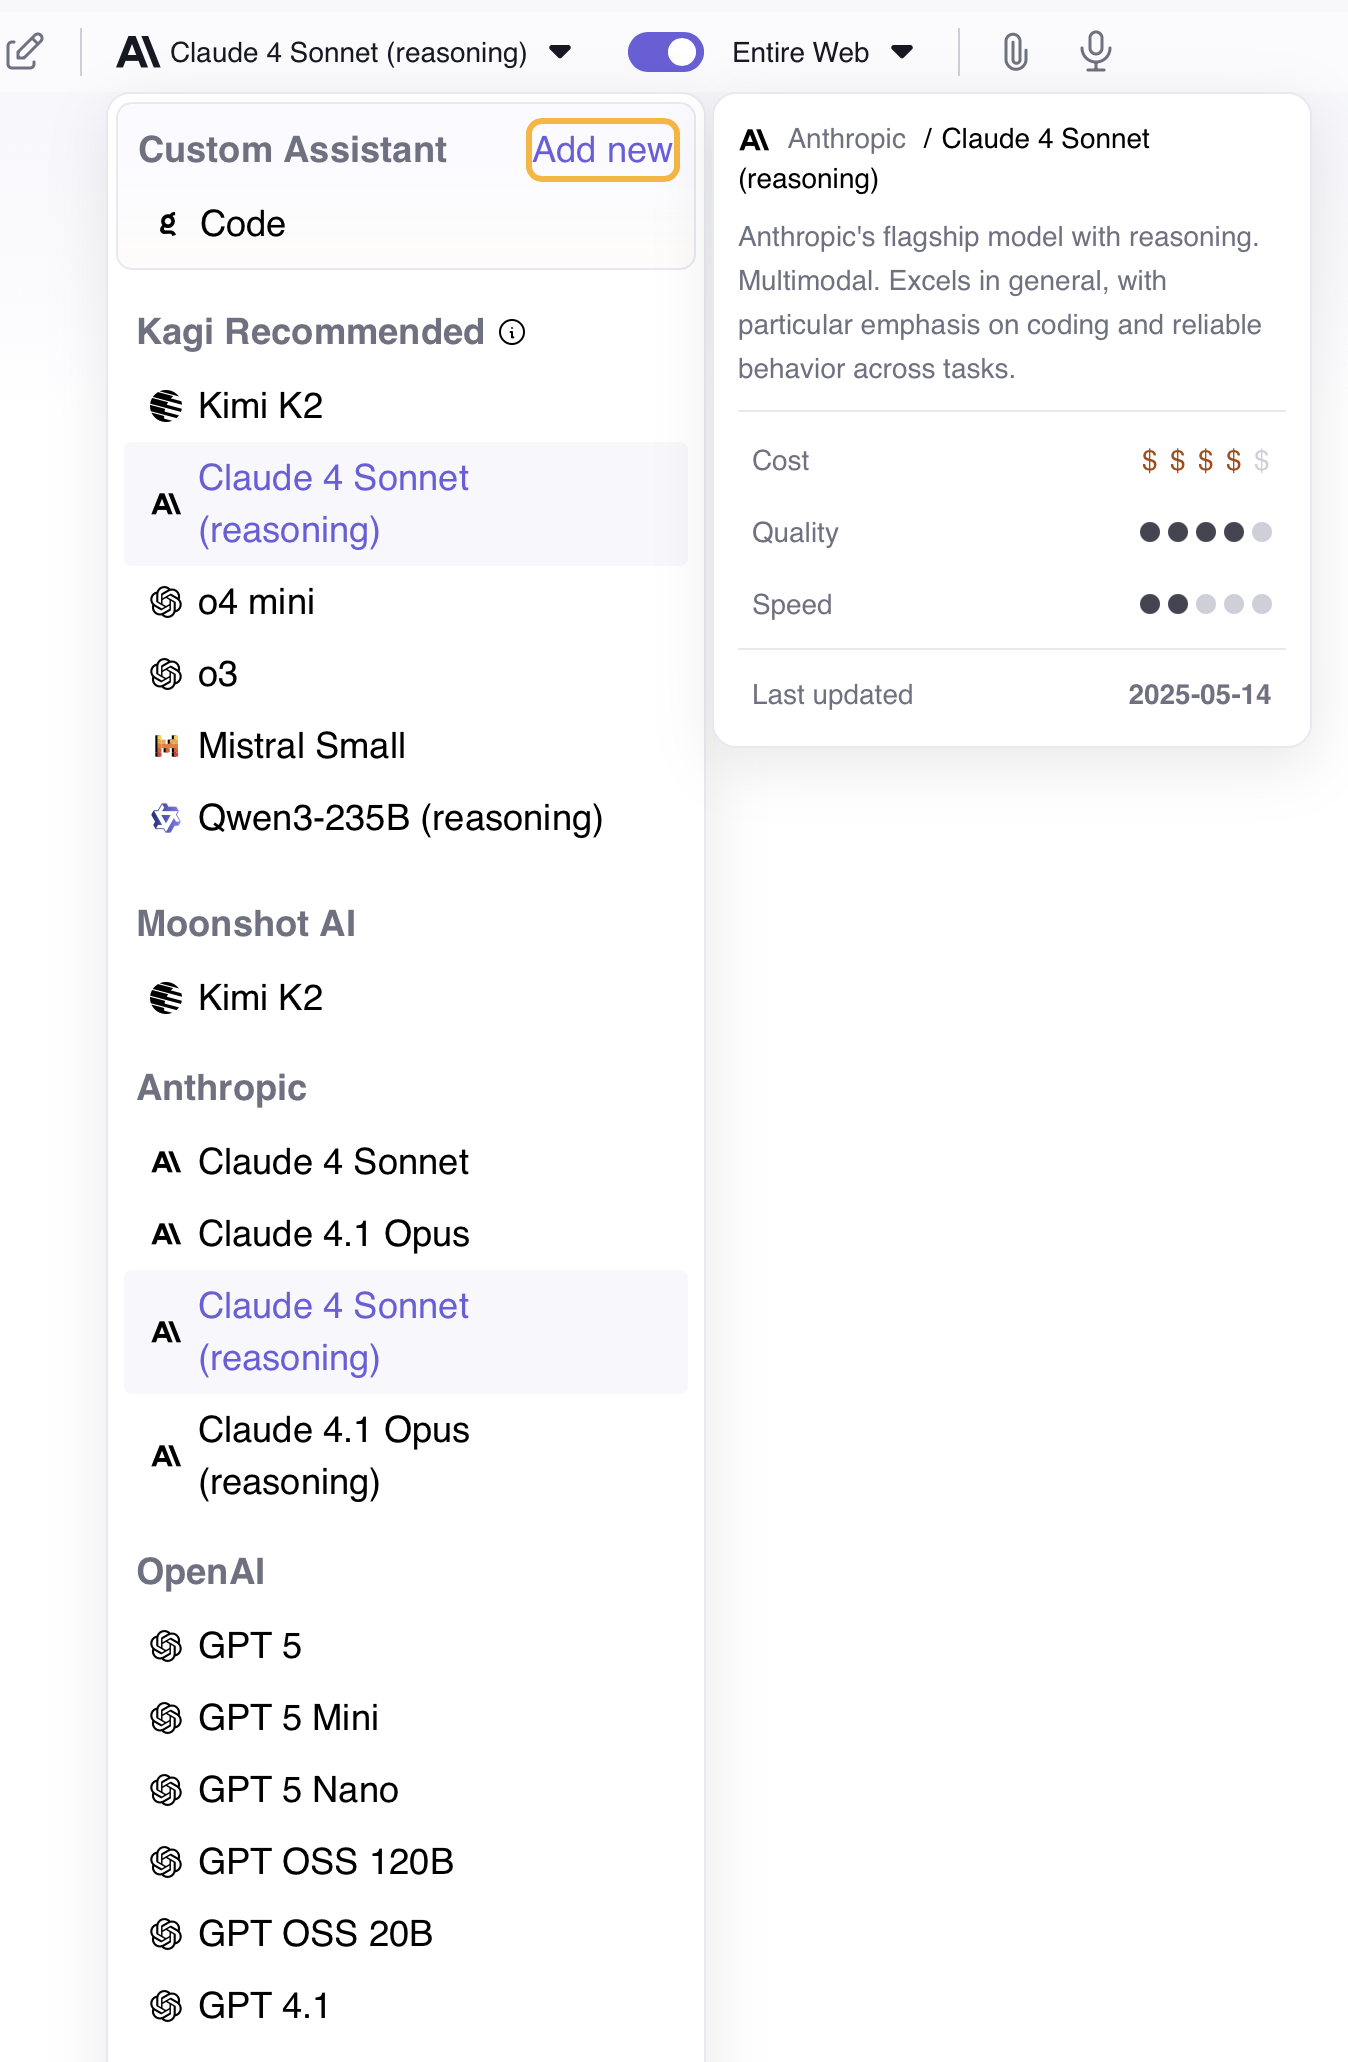The height and width of the screenshot is (2062, 1348).
Task: Click the Qwen3-235B logo icon
Action: click(x=166, y=818)
